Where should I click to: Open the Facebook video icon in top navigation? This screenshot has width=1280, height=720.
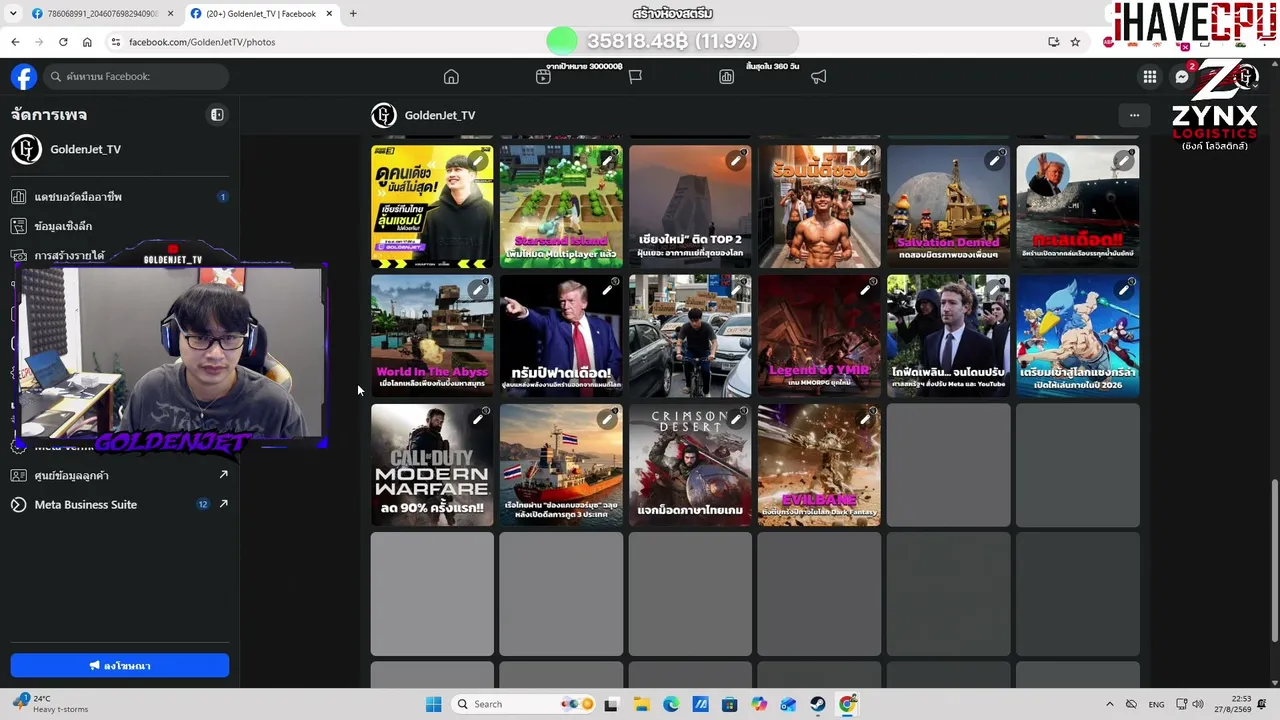point(543,77)
